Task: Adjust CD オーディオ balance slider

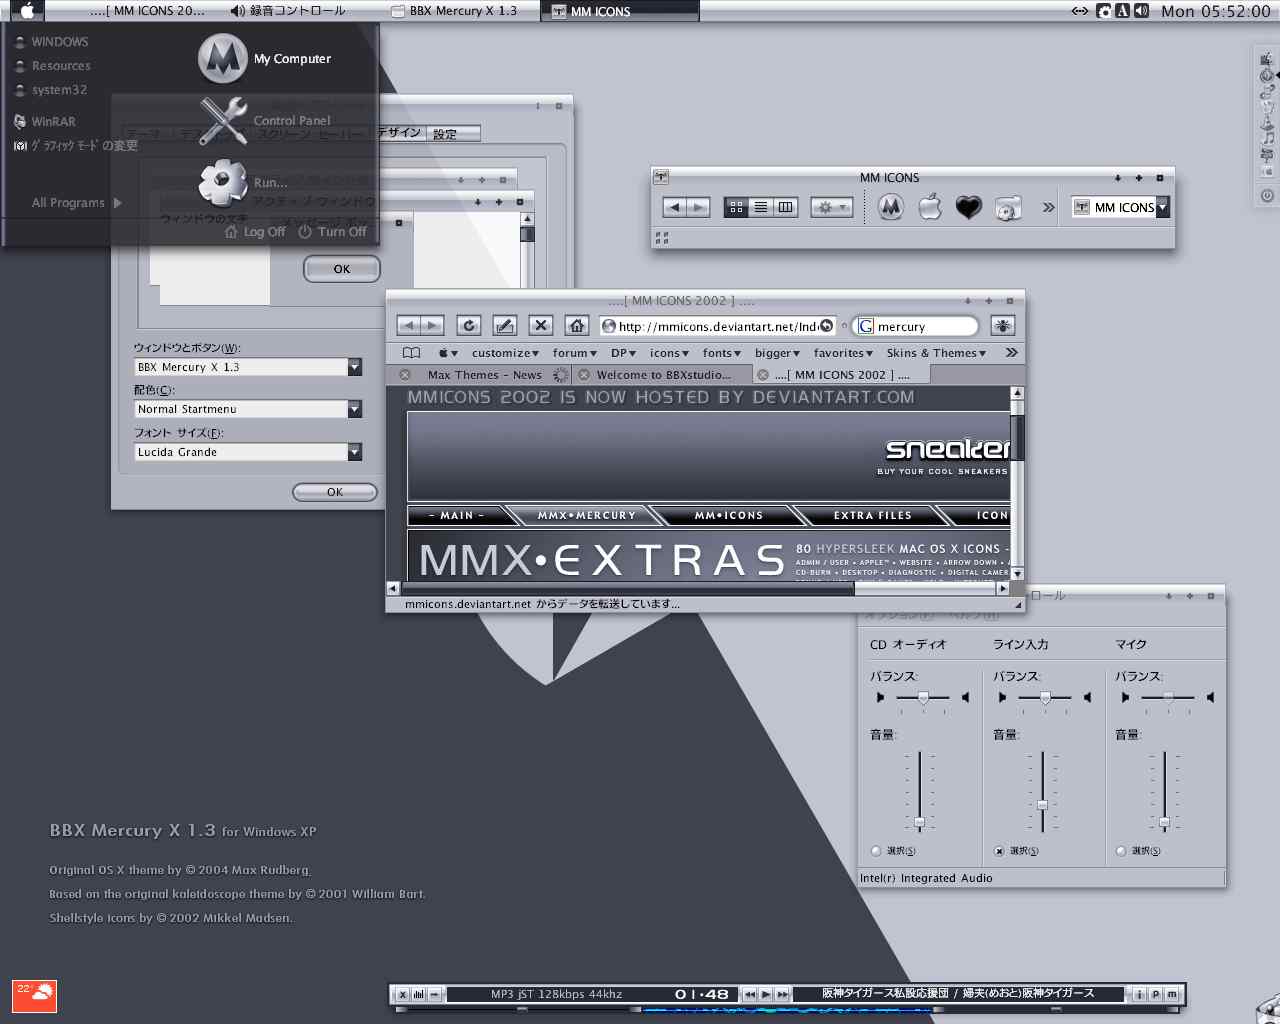Action: (923, 697)
